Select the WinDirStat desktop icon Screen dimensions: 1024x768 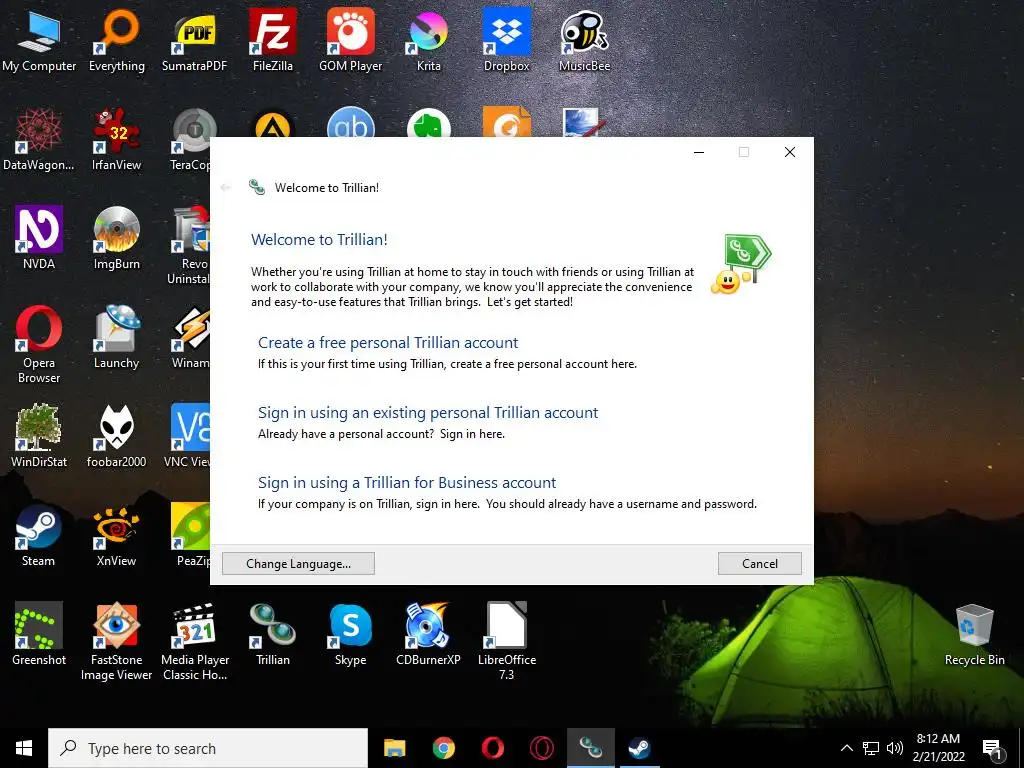point(39,436)
